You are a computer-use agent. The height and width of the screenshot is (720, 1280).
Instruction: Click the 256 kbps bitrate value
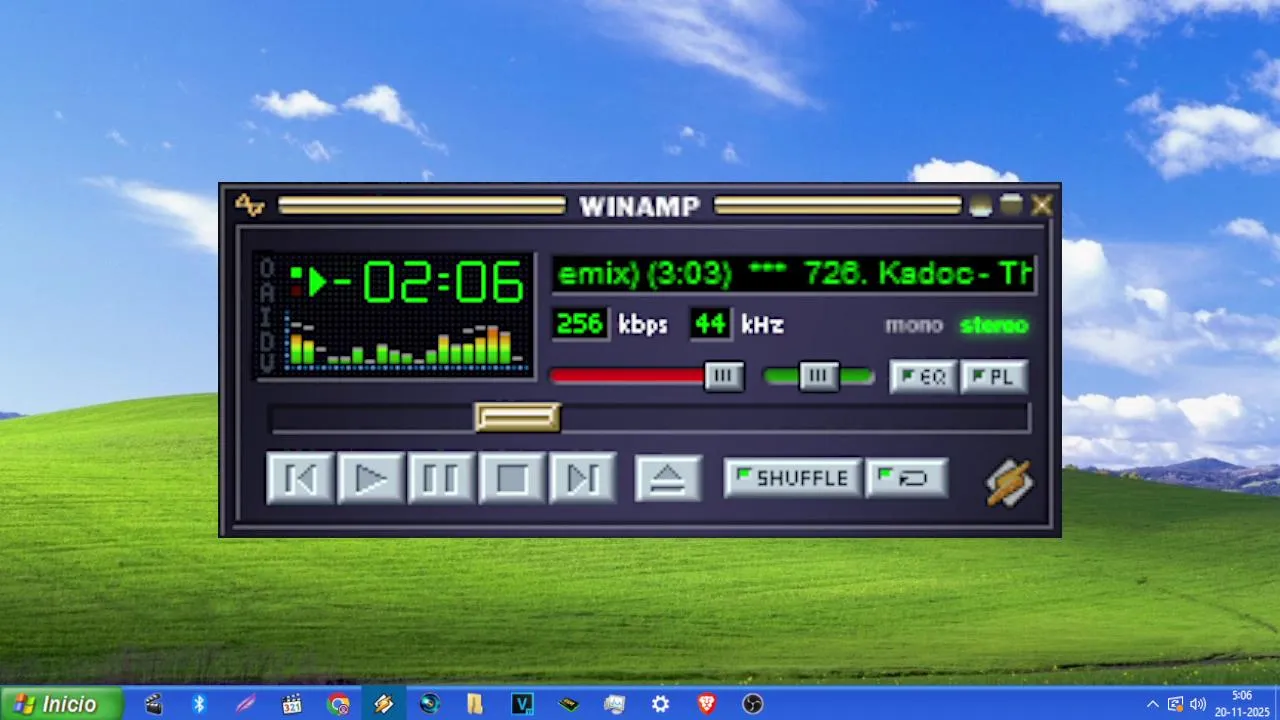click(x=580, y=324)
